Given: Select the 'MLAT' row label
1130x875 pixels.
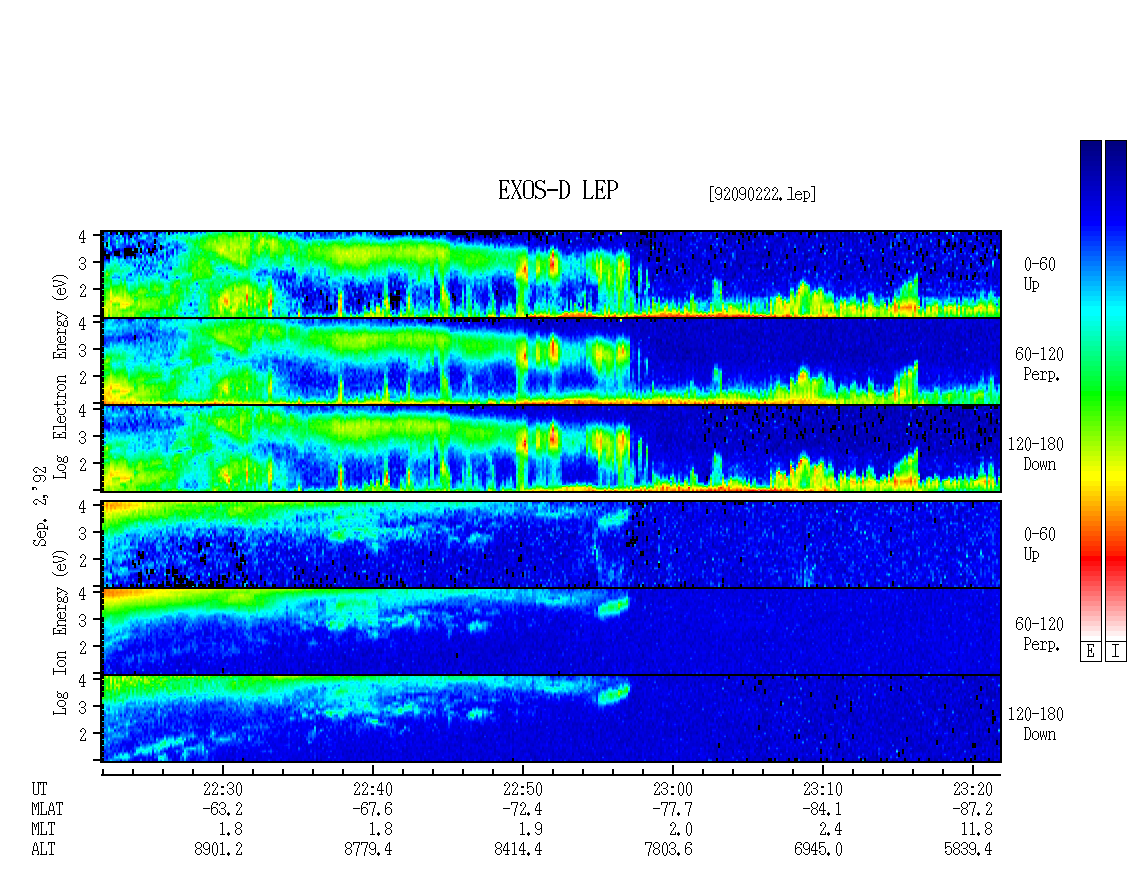Looking at the screenshot, I should [x=47, y=809].
